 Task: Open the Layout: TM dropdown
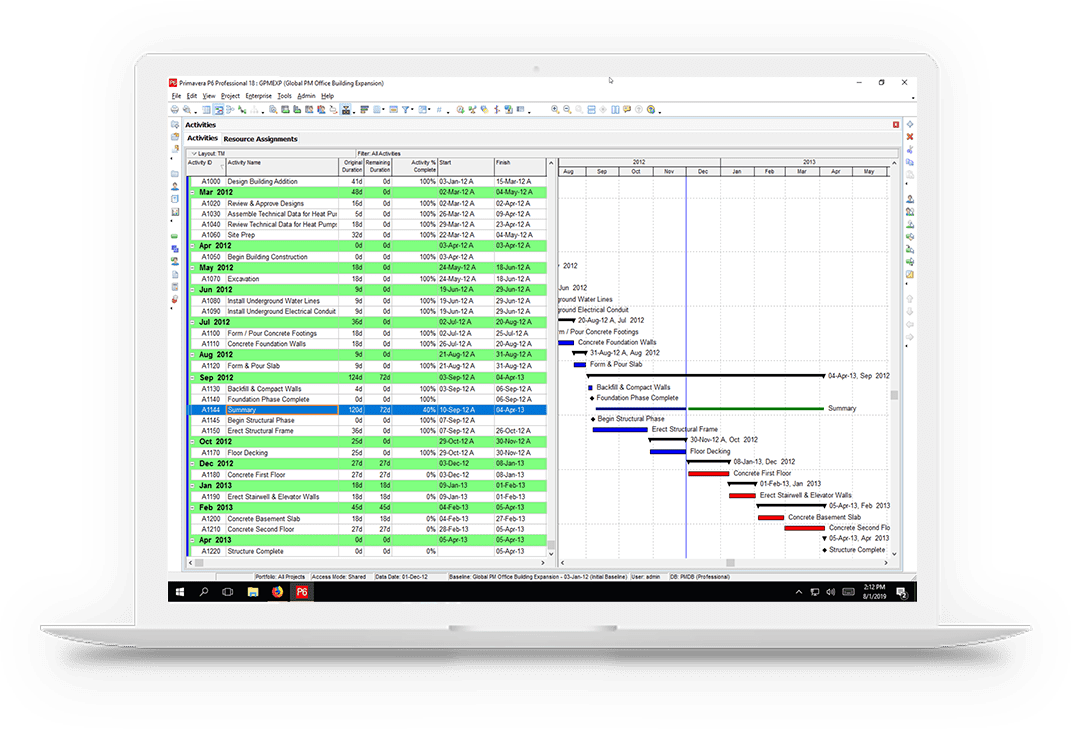coord(208,154)
